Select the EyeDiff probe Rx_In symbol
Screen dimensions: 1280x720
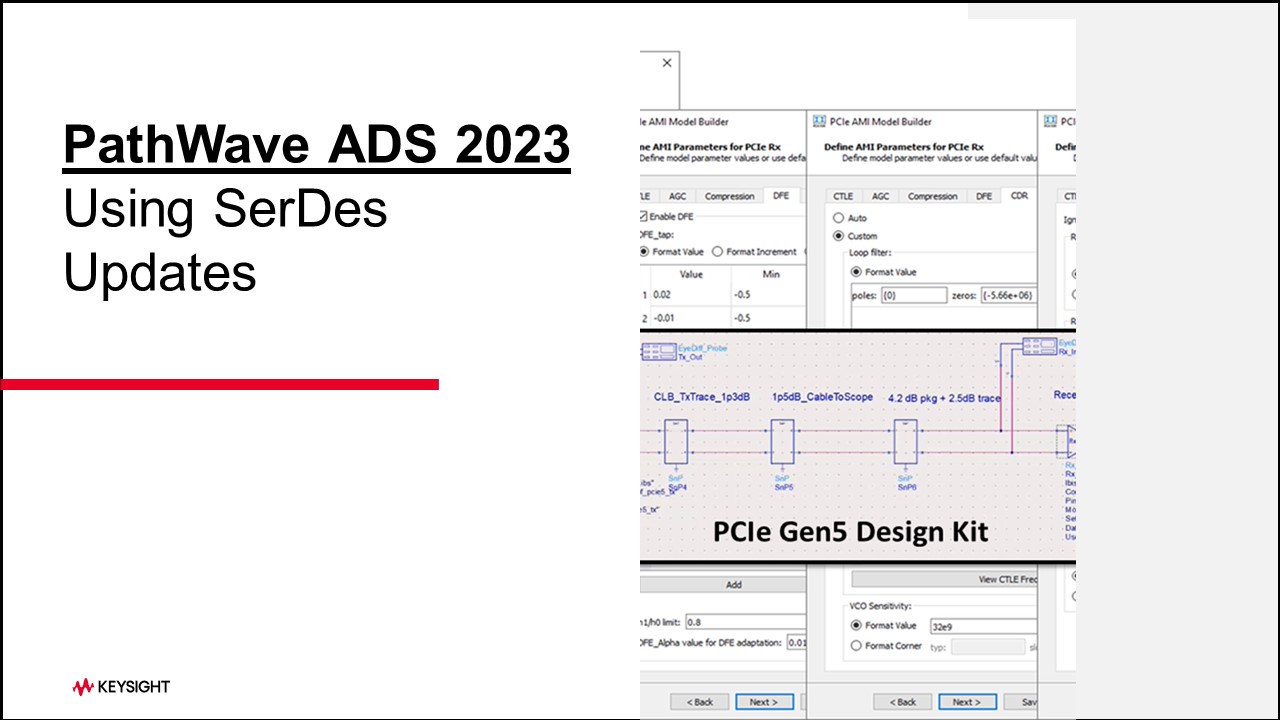1040,346
